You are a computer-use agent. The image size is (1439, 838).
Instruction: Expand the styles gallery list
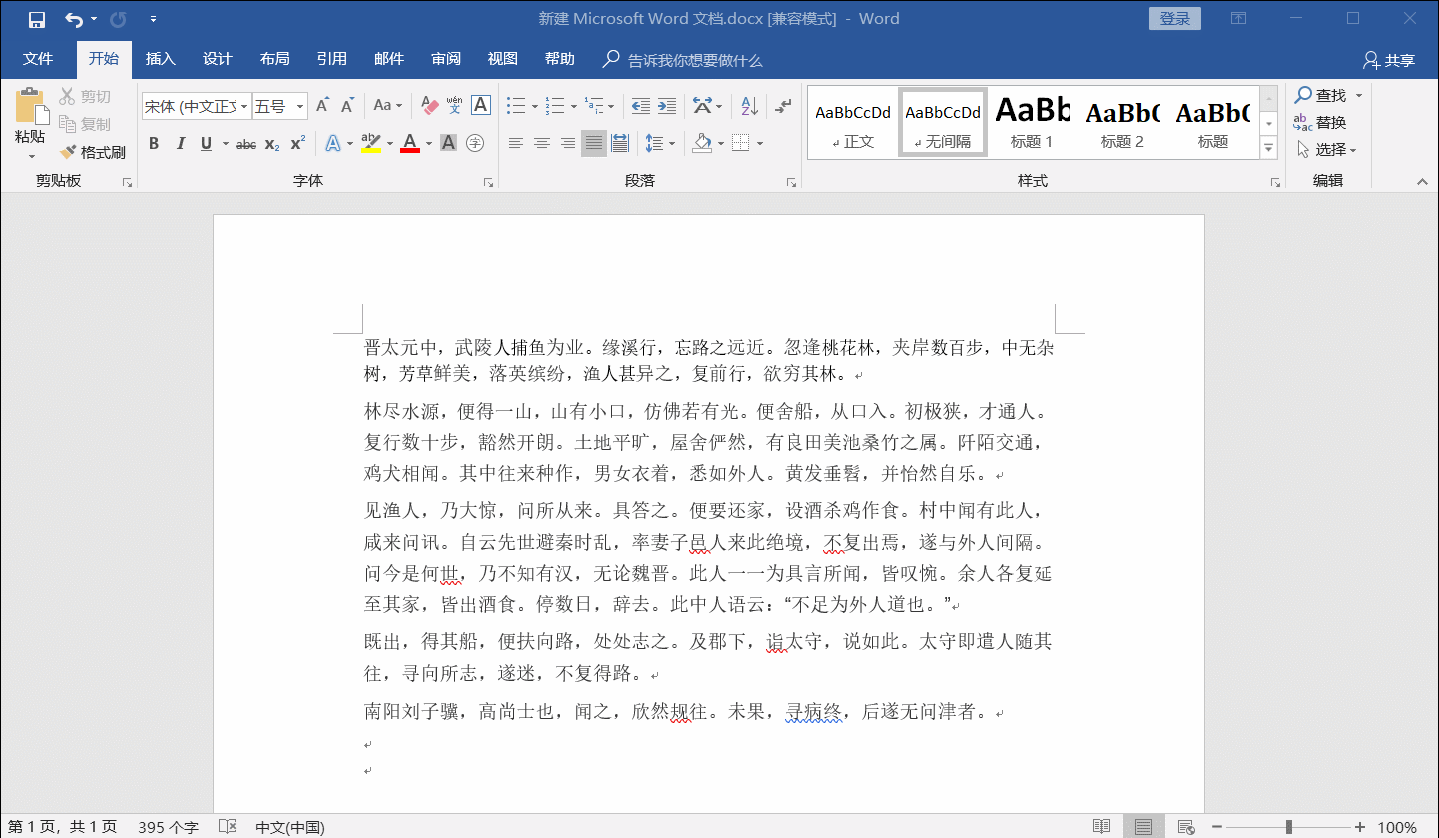pyautogui.click(x=1268, y=148)
